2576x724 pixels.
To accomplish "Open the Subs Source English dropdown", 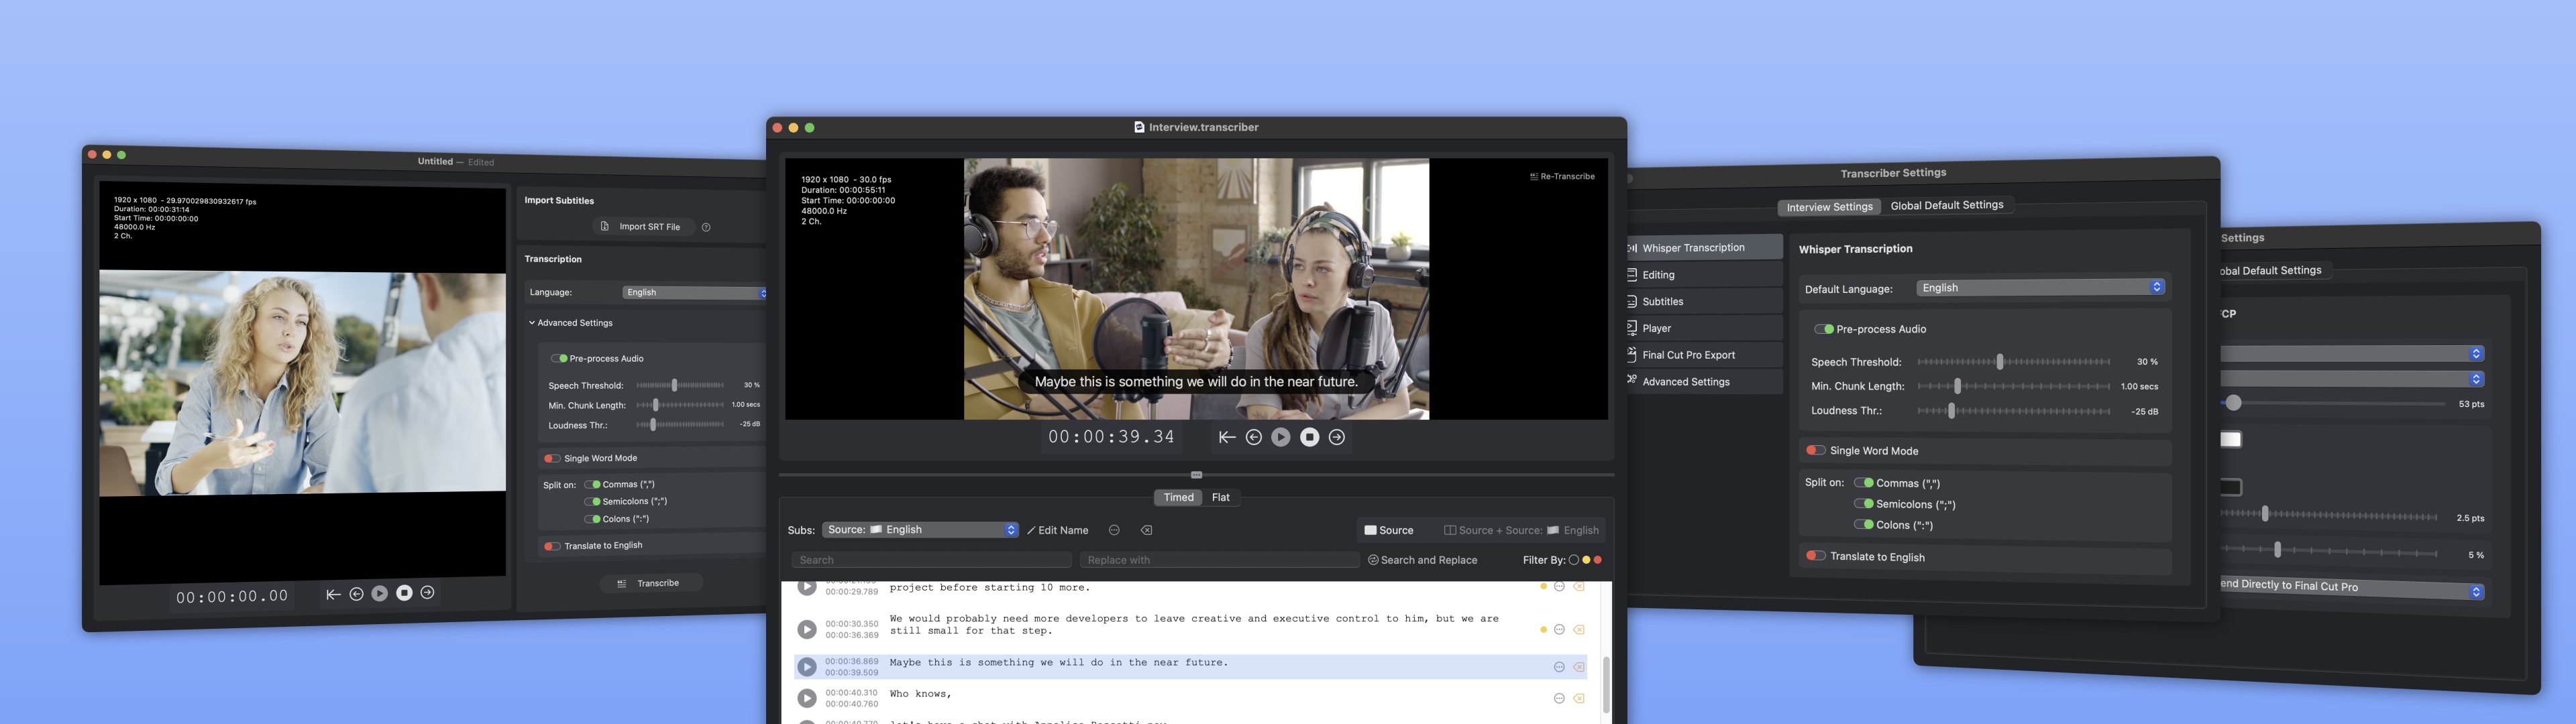I will [919, 530].
